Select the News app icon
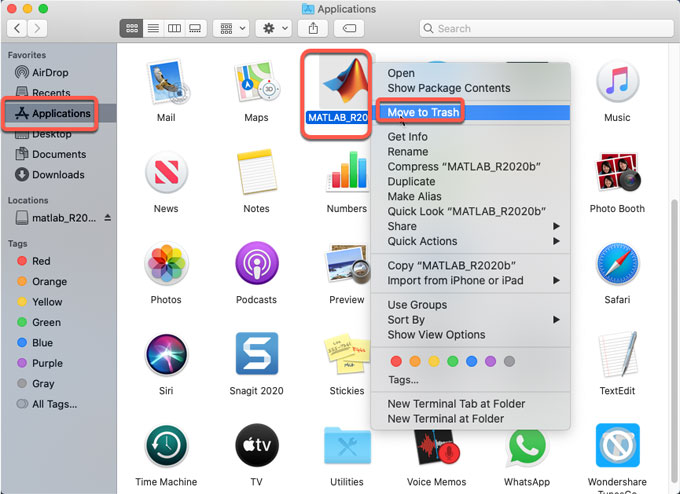This screenshot has width=680, height=494. 166,173
